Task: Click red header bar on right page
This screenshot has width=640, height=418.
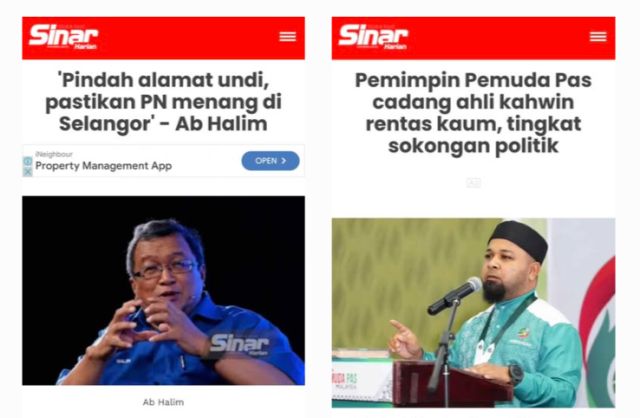Action: tap(473, 38)
